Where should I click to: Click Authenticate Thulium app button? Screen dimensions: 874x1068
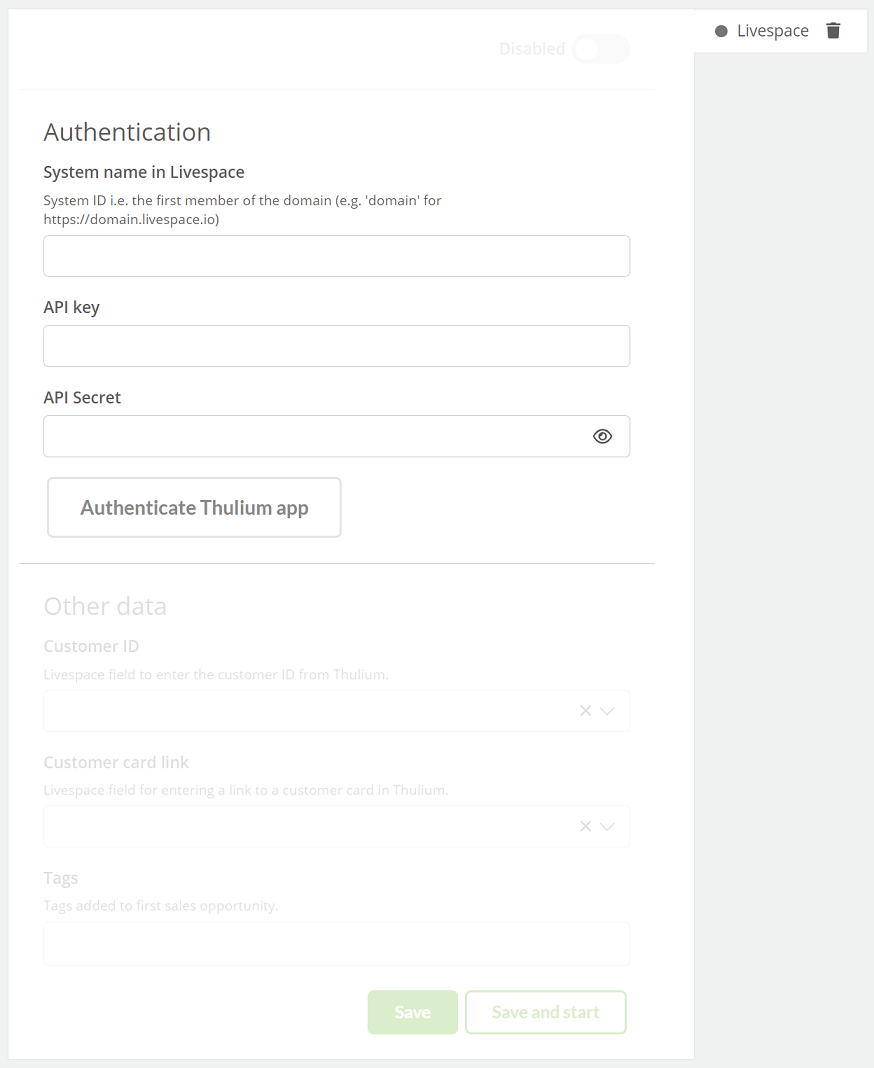tap(194, 507)
